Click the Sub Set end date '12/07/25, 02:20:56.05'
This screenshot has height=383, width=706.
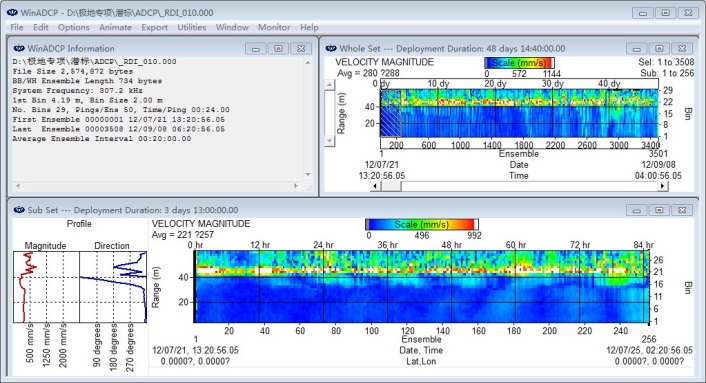point(649,350)
